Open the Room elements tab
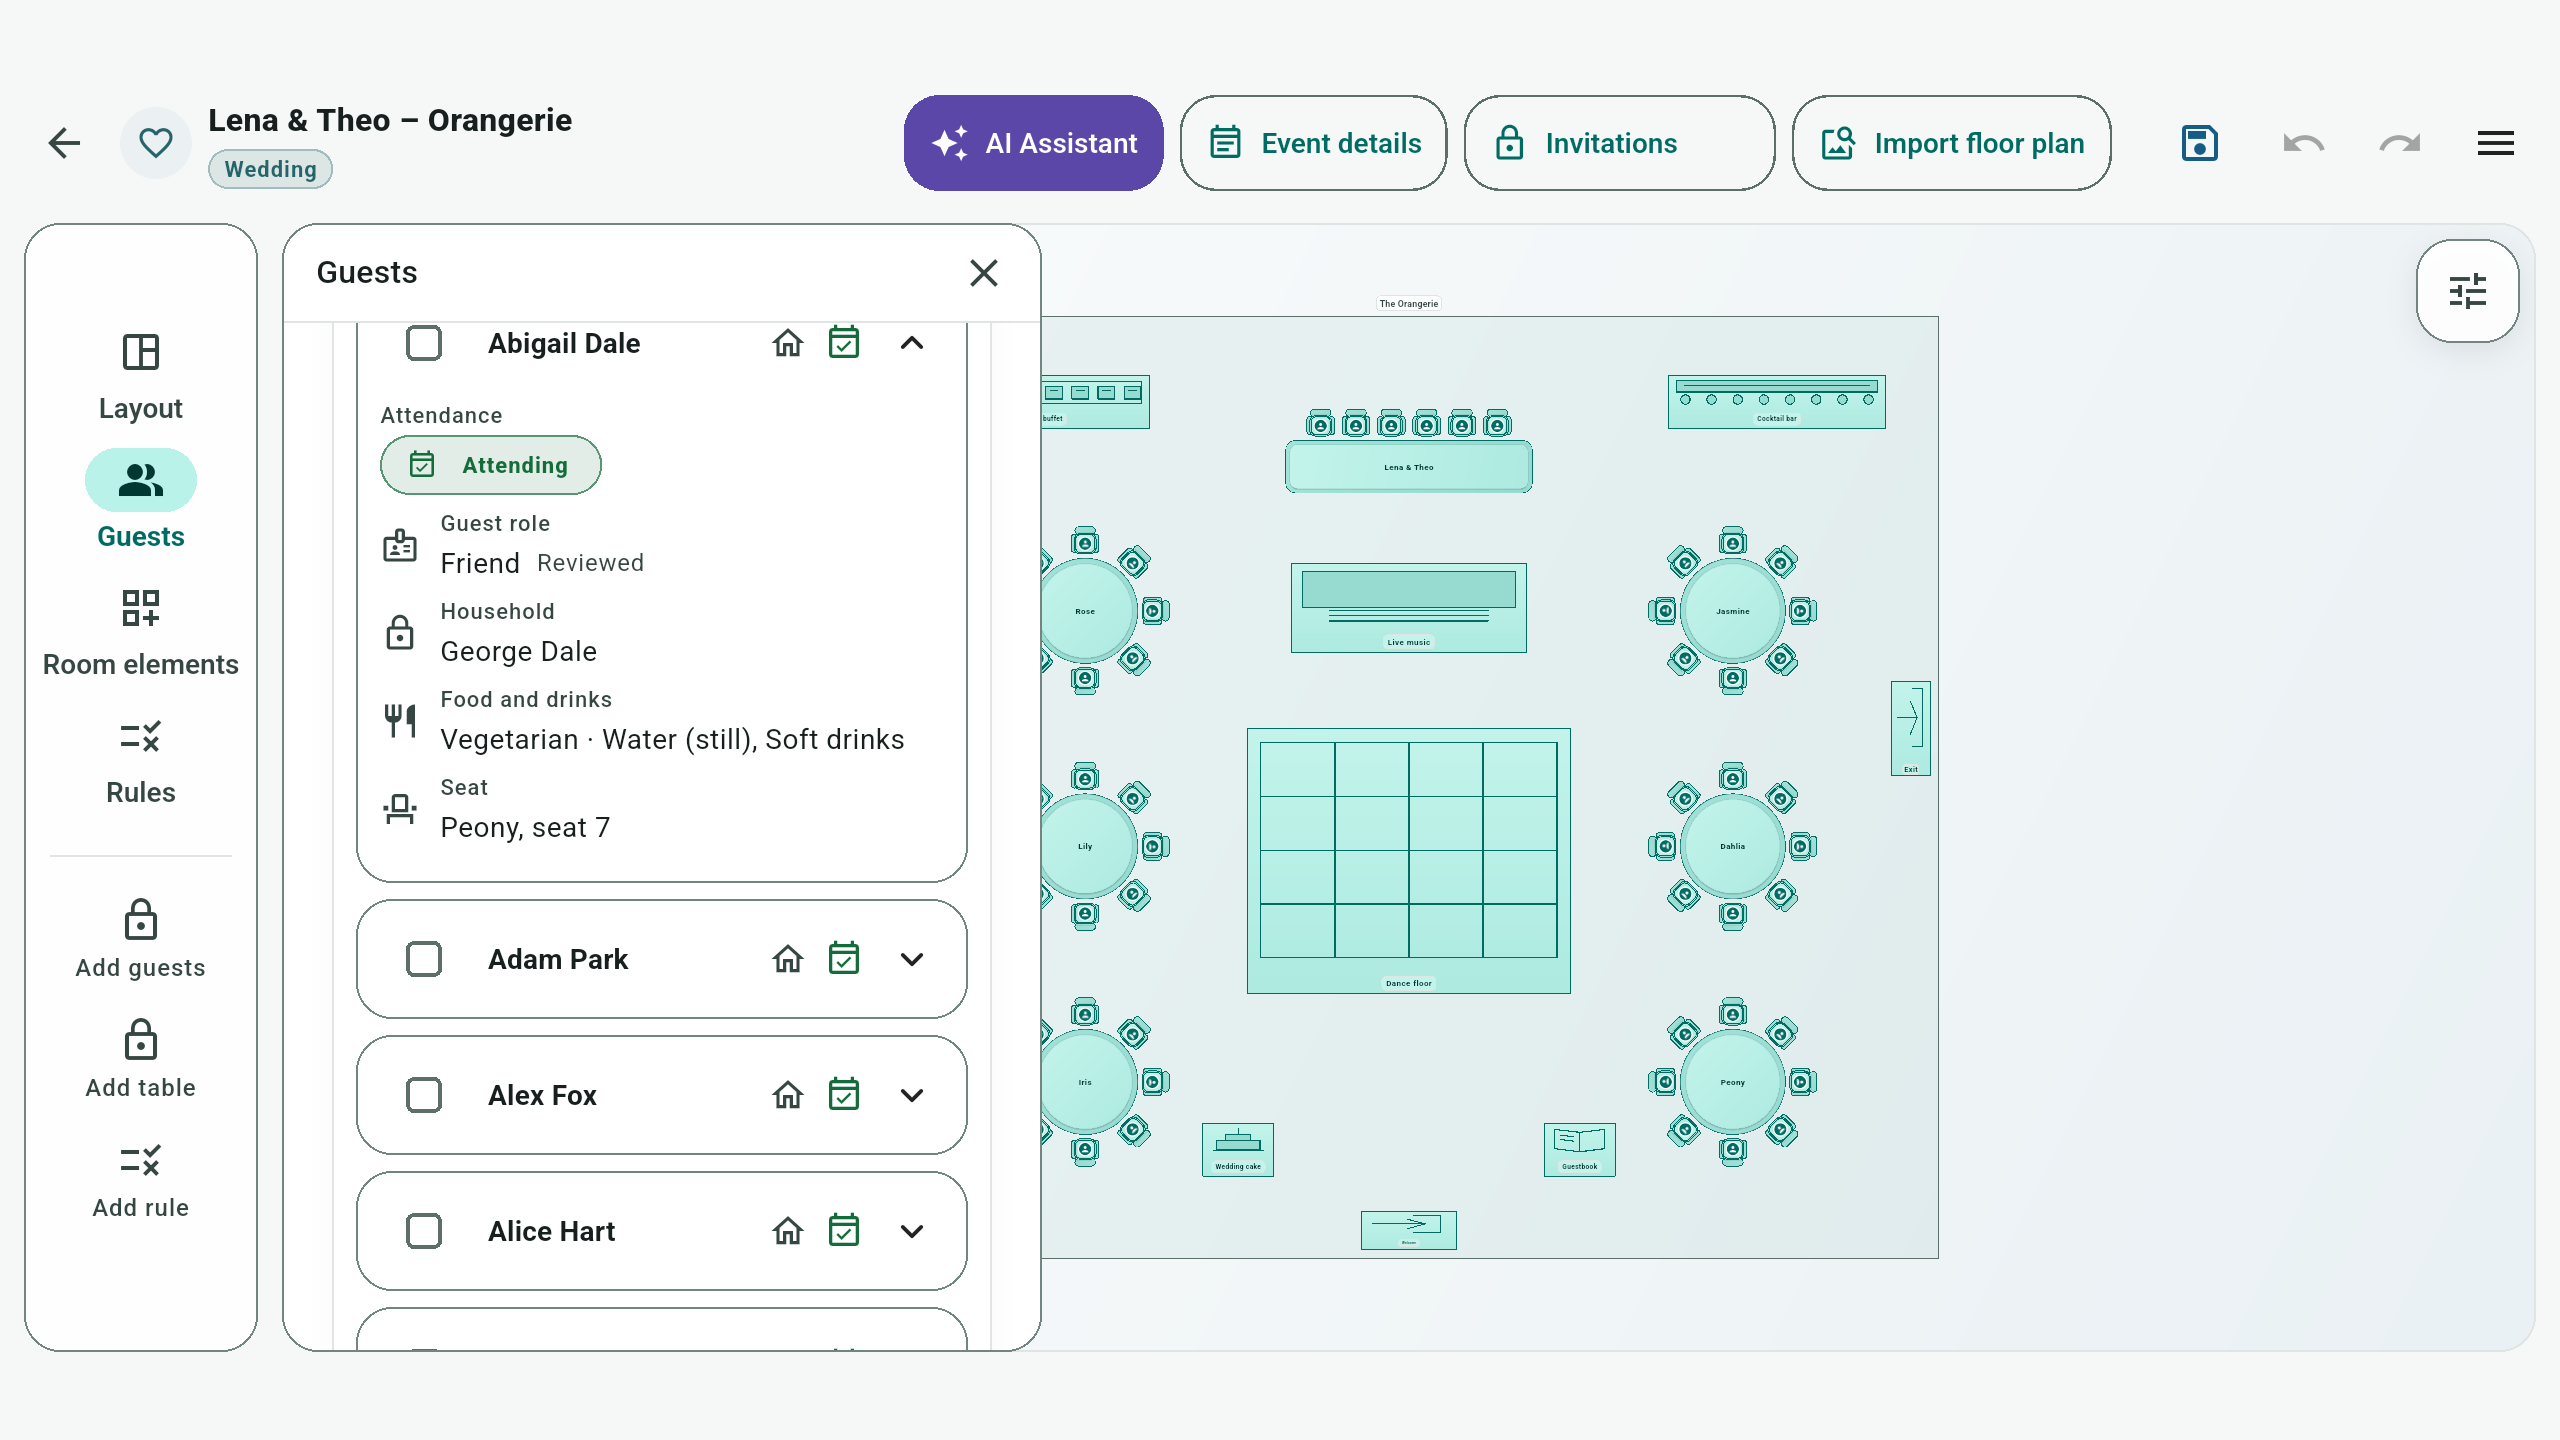The image size is (2560, 1440). (141, 632)
